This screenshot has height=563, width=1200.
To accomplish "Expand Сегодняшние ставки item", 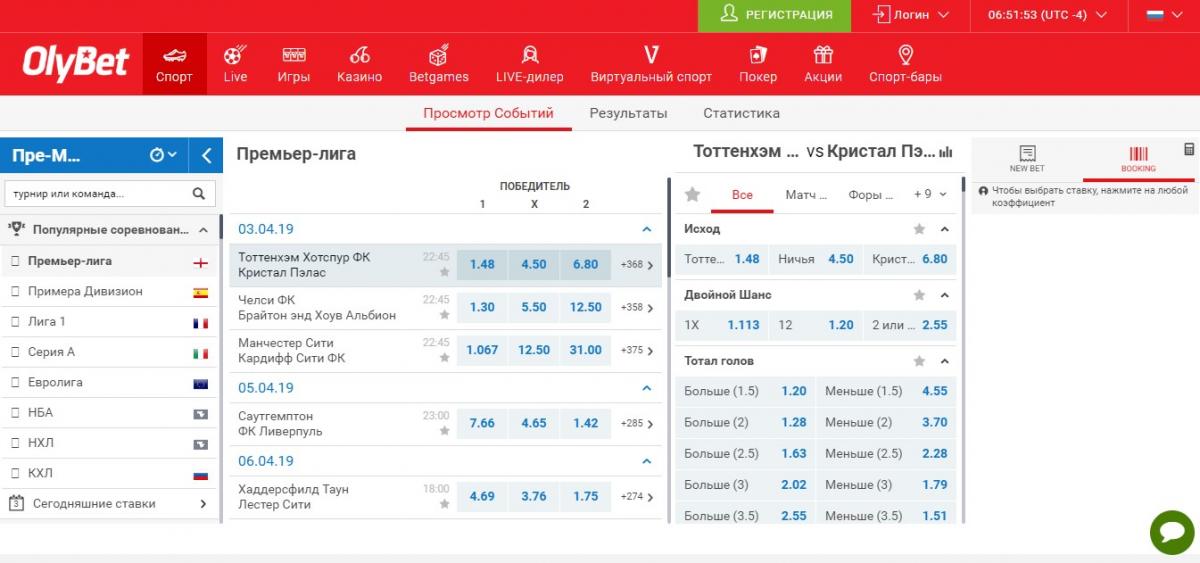I will click(203, 504).
